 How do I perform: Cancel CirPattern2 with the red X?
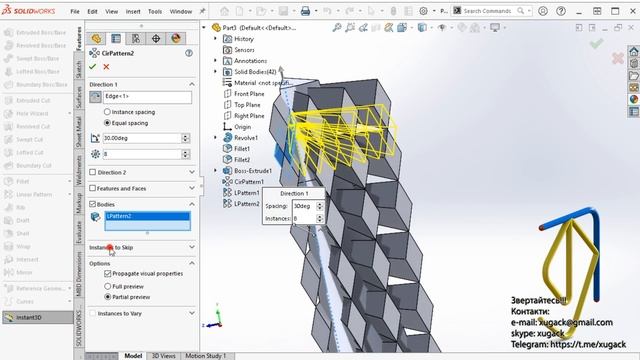106,67
